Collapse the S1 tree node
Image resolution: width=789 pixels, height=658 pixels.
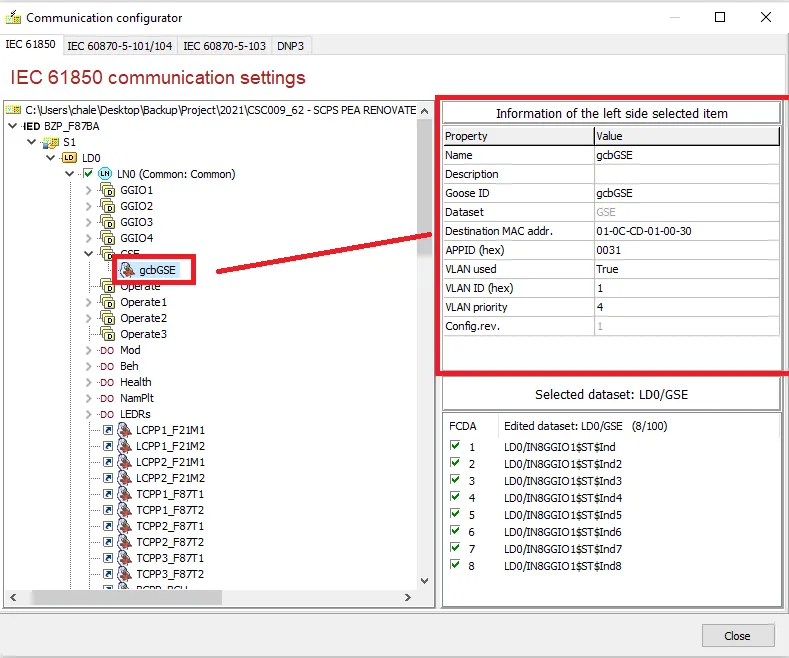[x=32, y=142]
